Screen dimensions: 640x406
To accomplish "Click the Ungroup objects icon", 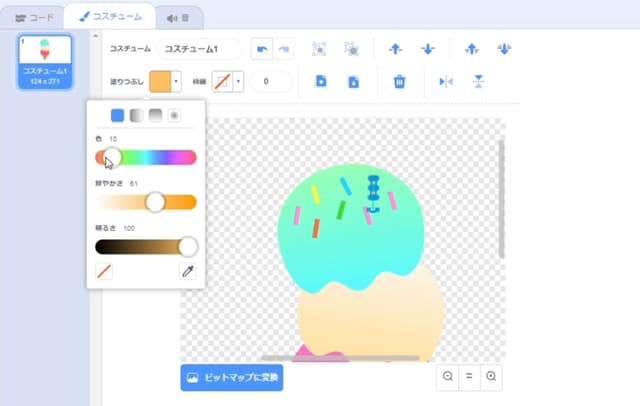I will pos(351,49).
